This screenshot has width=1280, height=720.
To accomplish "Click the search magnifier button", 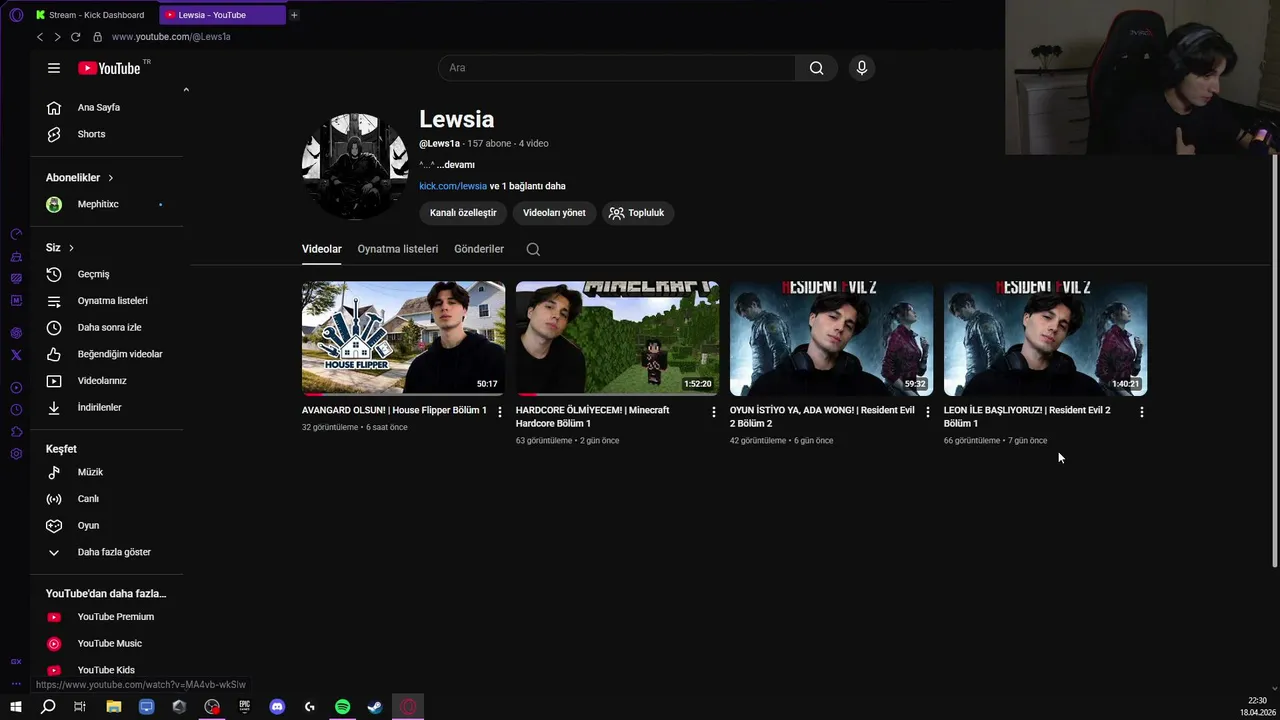I will 816,68.
